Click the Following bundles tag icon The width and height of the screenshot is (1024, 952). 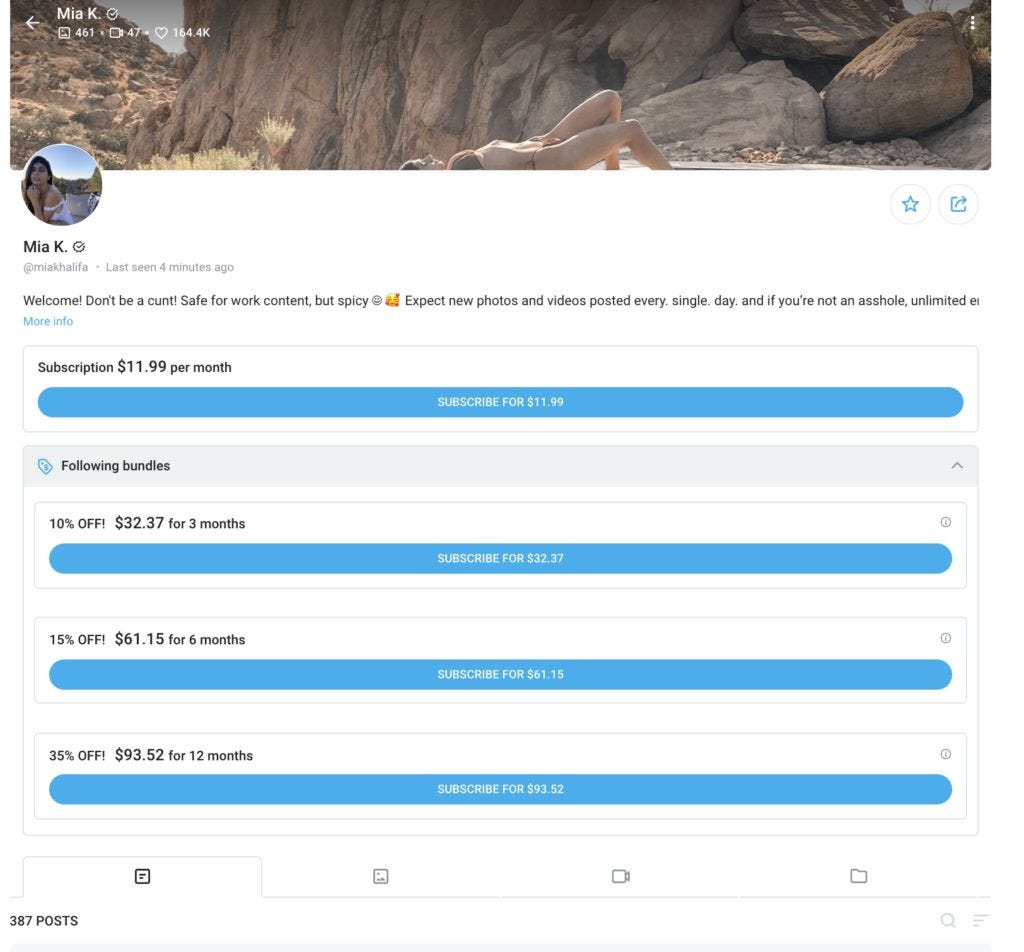45,466
